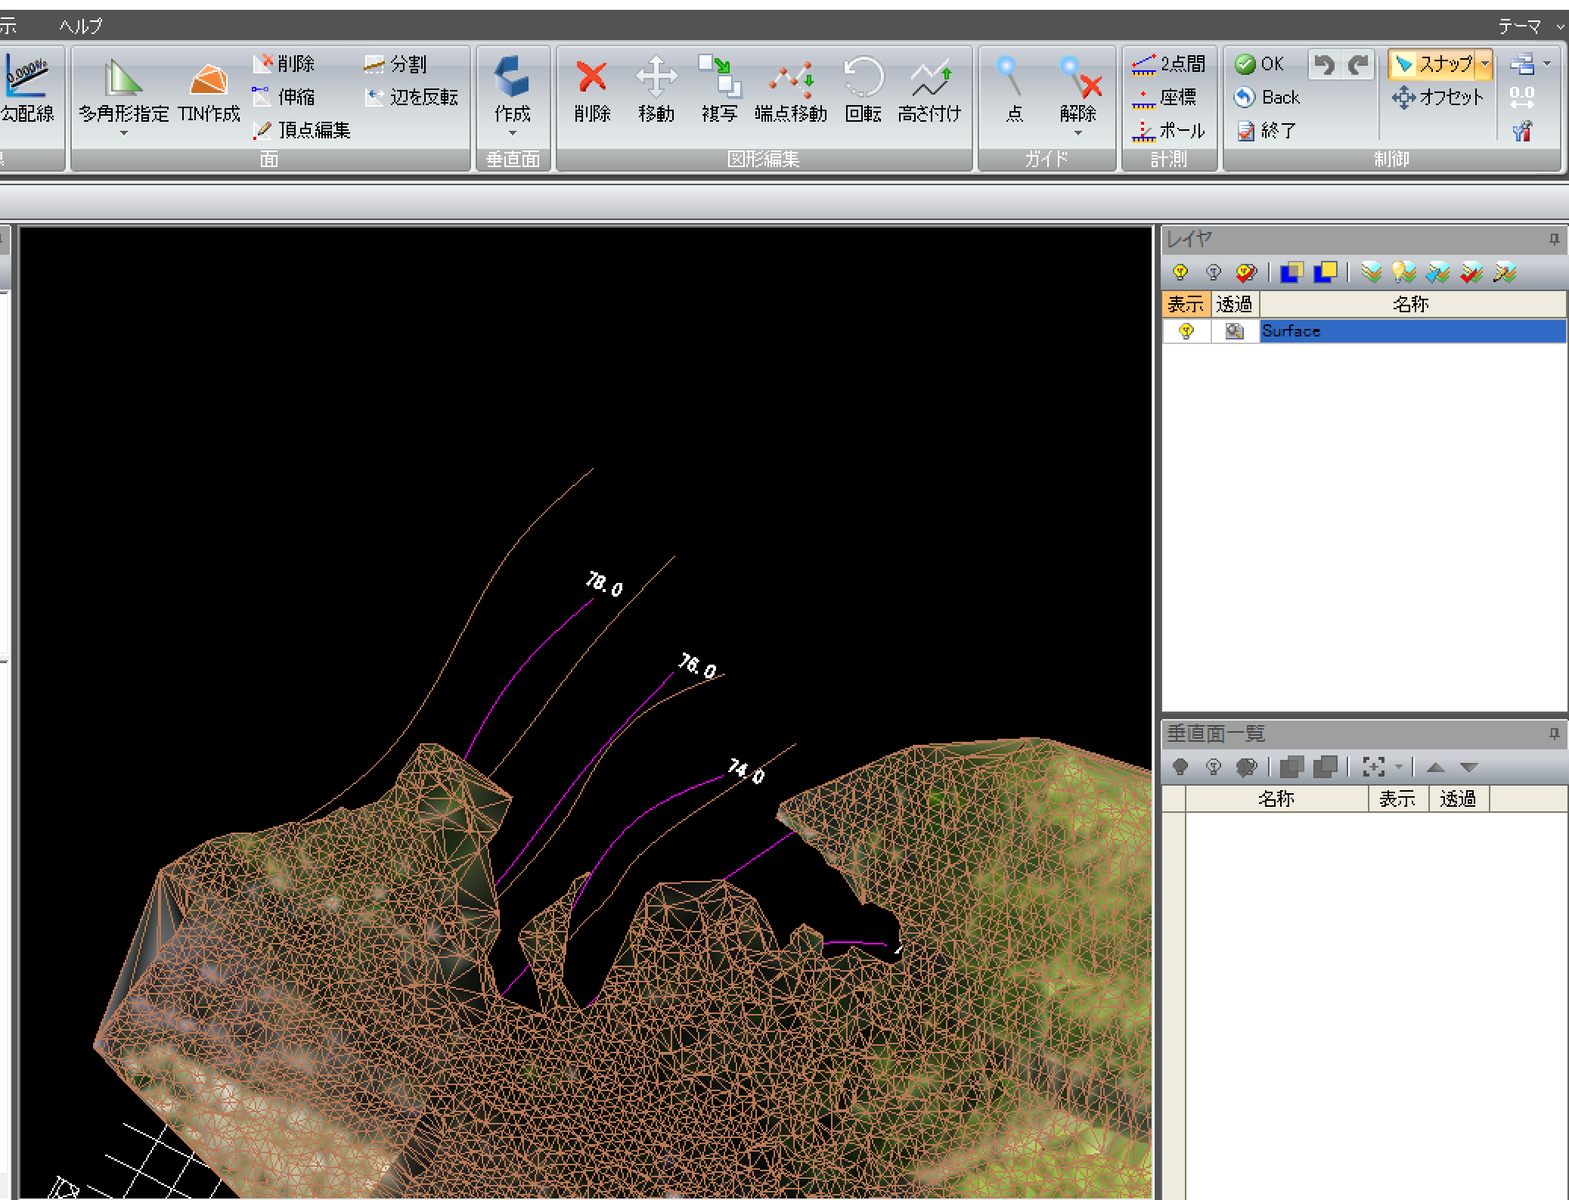Click the 終了 finish button
Image resolution: width=1569 pixels, height=1200 pixels.
[x=1266, y=130]
